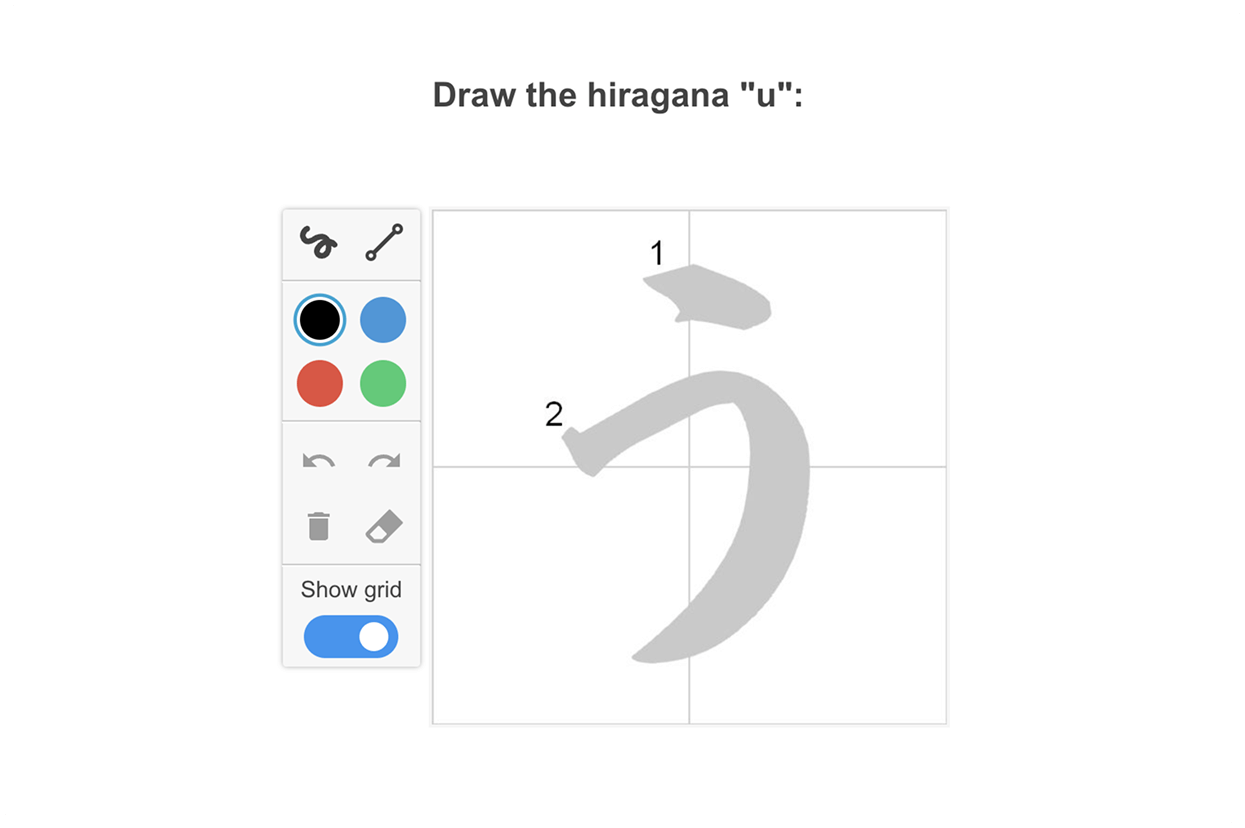Image resolution: width=1245 pixels, height=828 pixels.
Task: Choose the red pen color
Action: pyautogui.click(x=320, y=384)
